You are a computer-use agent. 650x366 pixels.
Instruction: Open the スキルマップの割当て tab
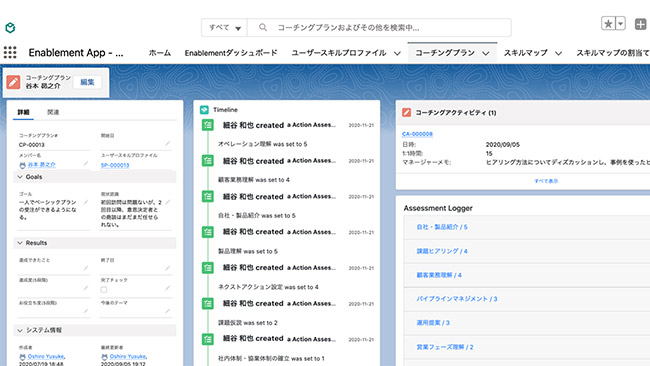click(613, 53)
